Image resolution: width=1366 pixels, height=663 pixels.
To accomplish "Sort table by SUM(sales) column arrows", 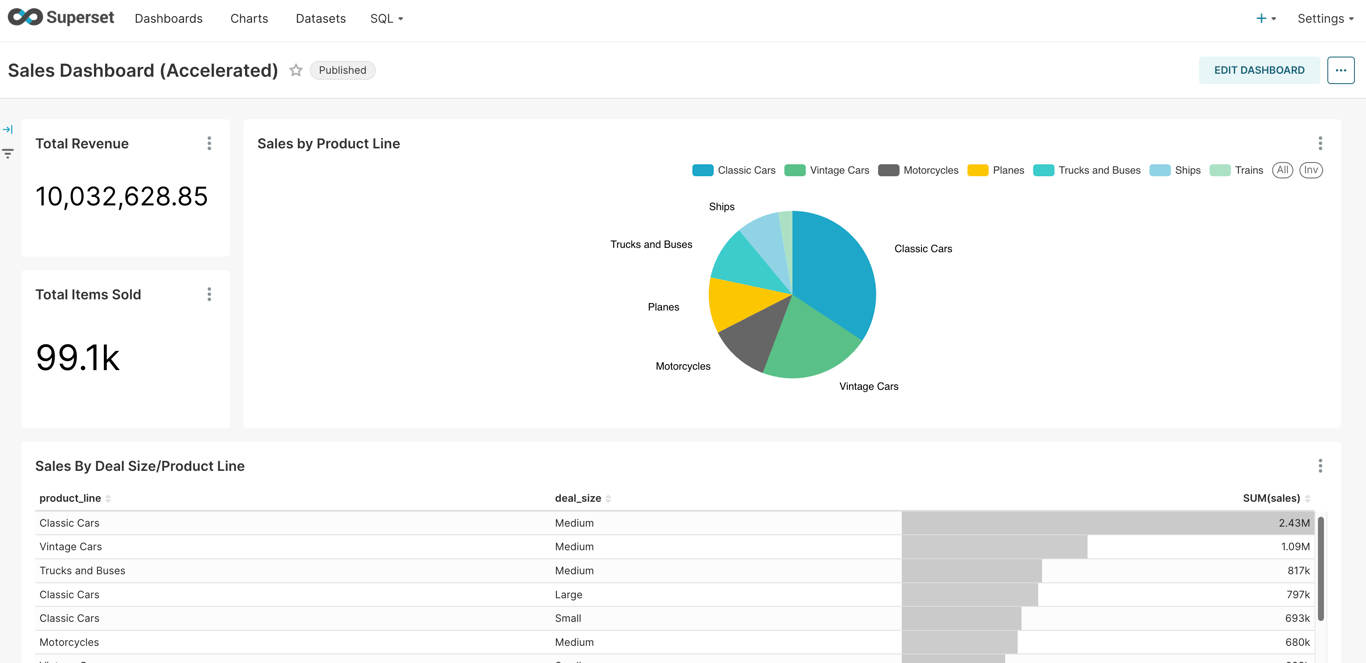I will [x=1307, y=498].
